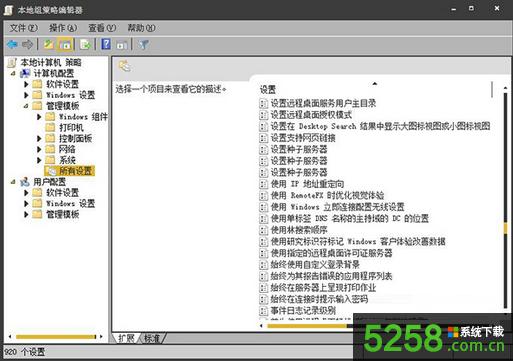This screenshot has width=513, height=361.
Task: Click the folder icon of 系统
Action: coord(50,160)
